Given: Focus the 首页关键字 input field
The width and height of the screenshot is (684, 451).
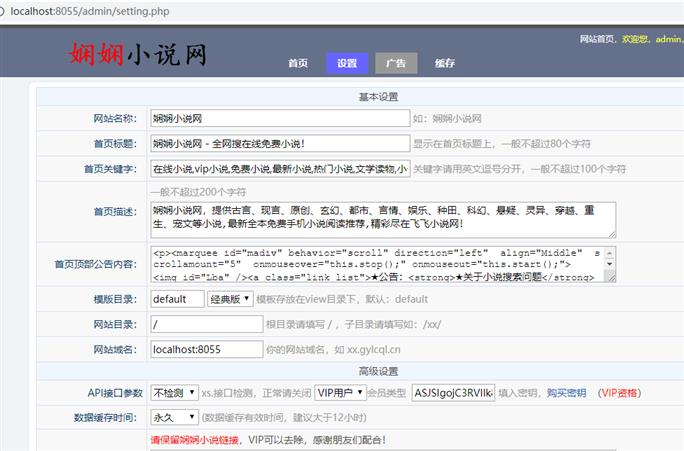Looking at the screenshot, I should point(280,169).
